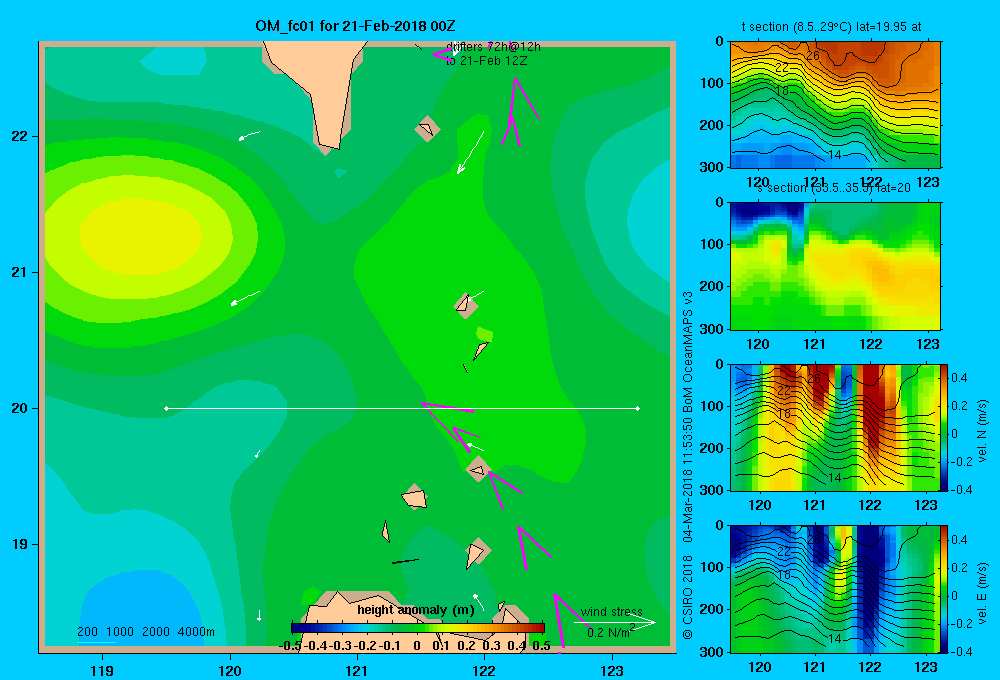The height and width of the screenshot is (680, 1000).
Task: Click the 's section (33.5..35.5) lat=20' title
Action: click(x=834, y=188)
